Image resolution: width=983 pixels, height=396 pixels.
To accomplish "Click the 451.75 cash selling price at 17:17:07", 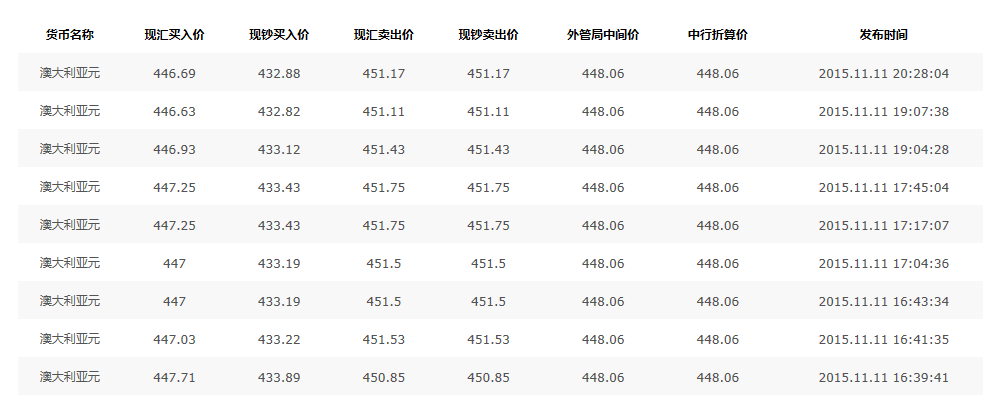I will point(488,226).
